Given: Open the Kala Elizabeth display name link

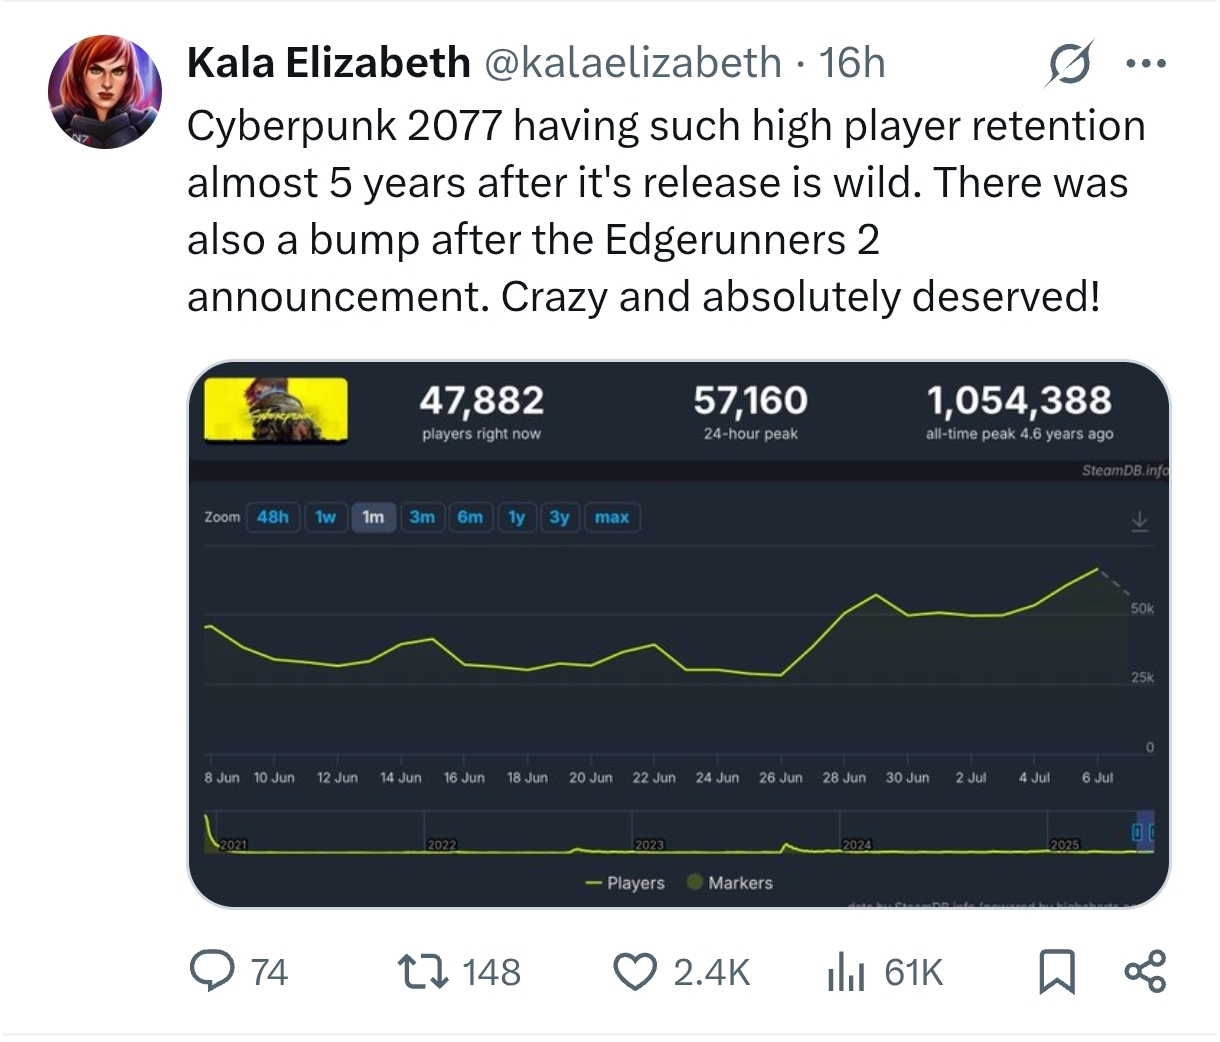Looking at the screenshot, I should (x=329, y=63).
